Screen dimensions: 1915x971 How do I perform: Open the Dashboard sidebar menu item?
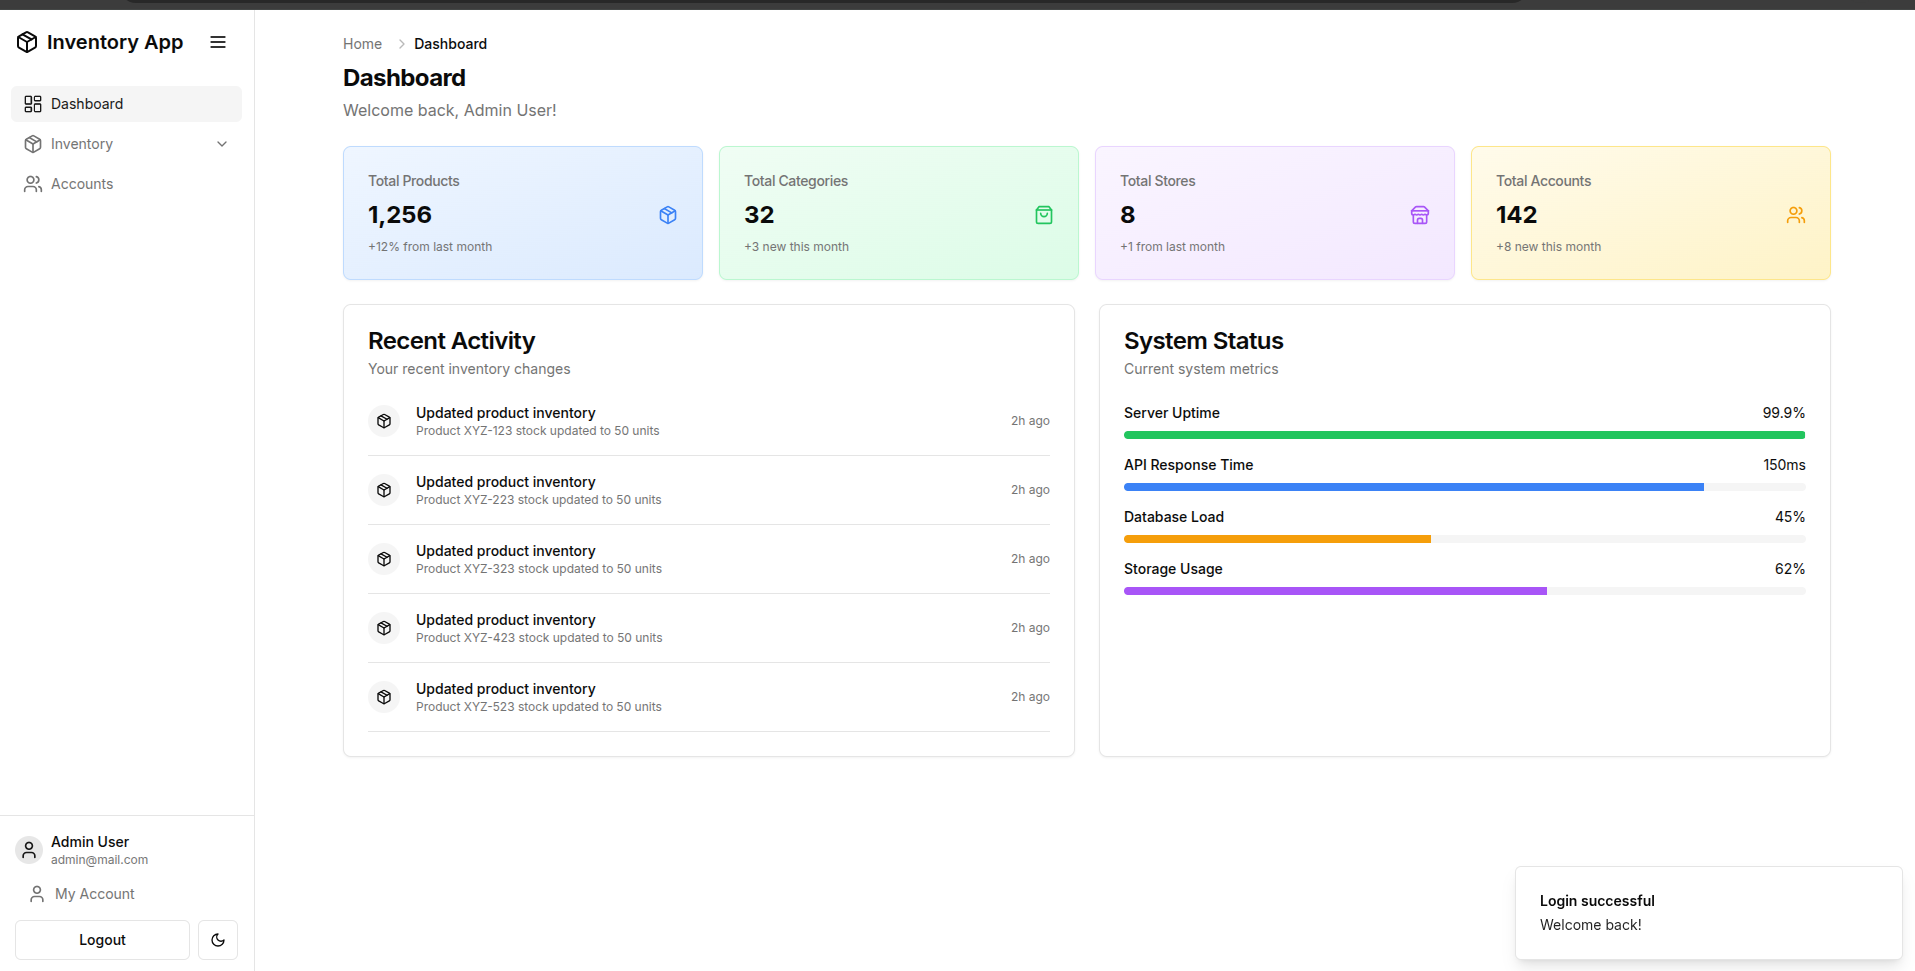126,104
